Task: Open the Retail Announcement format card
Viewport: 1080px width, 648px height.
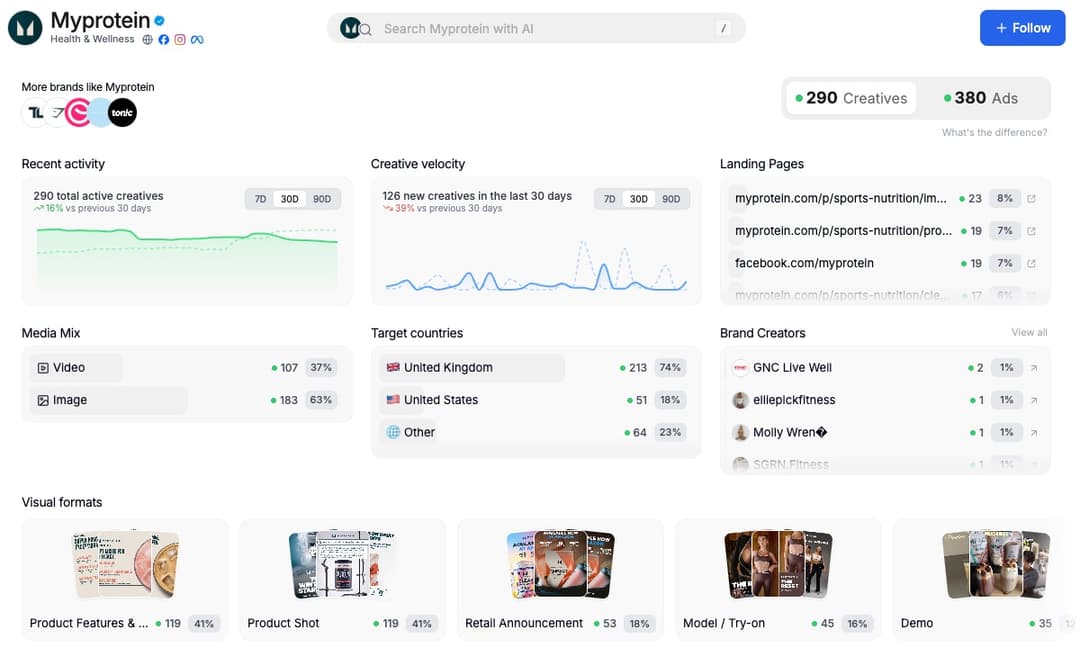Action: tap(561, 579)
